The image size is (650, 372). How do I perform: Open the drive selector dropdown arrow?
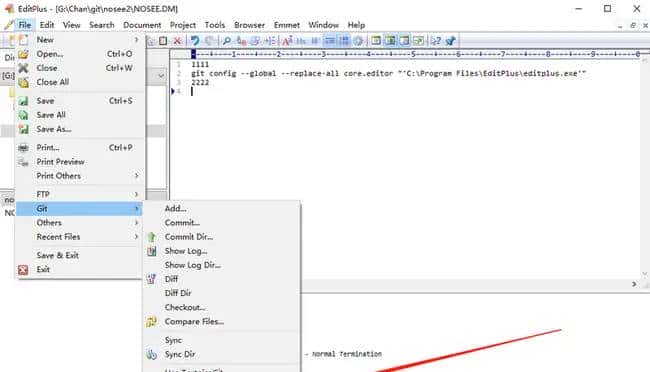point(161,76)
